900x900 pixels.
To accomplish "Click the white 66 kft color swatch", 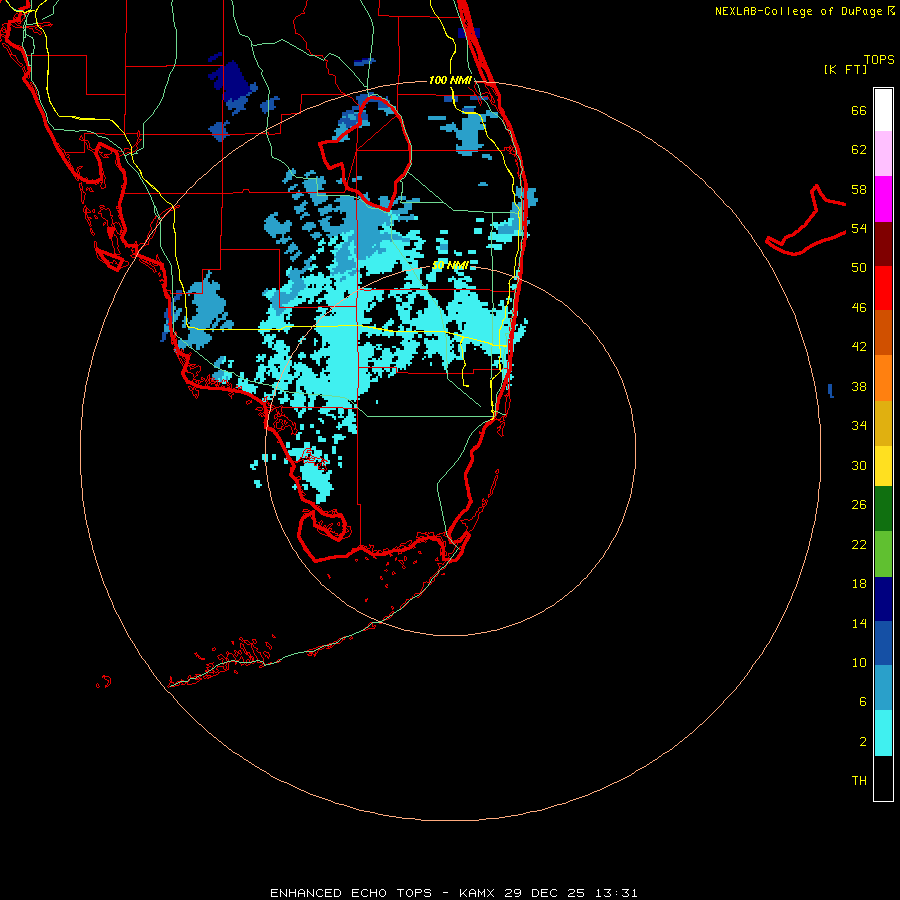I will click(883, 110).
